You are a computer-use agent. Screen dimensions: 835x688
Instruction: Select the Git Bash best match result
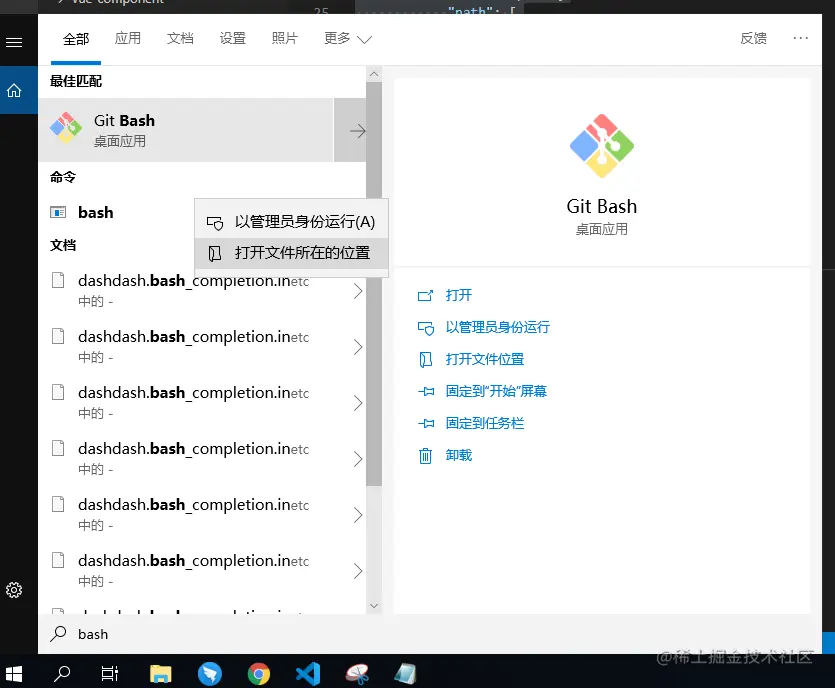(186, 130)
